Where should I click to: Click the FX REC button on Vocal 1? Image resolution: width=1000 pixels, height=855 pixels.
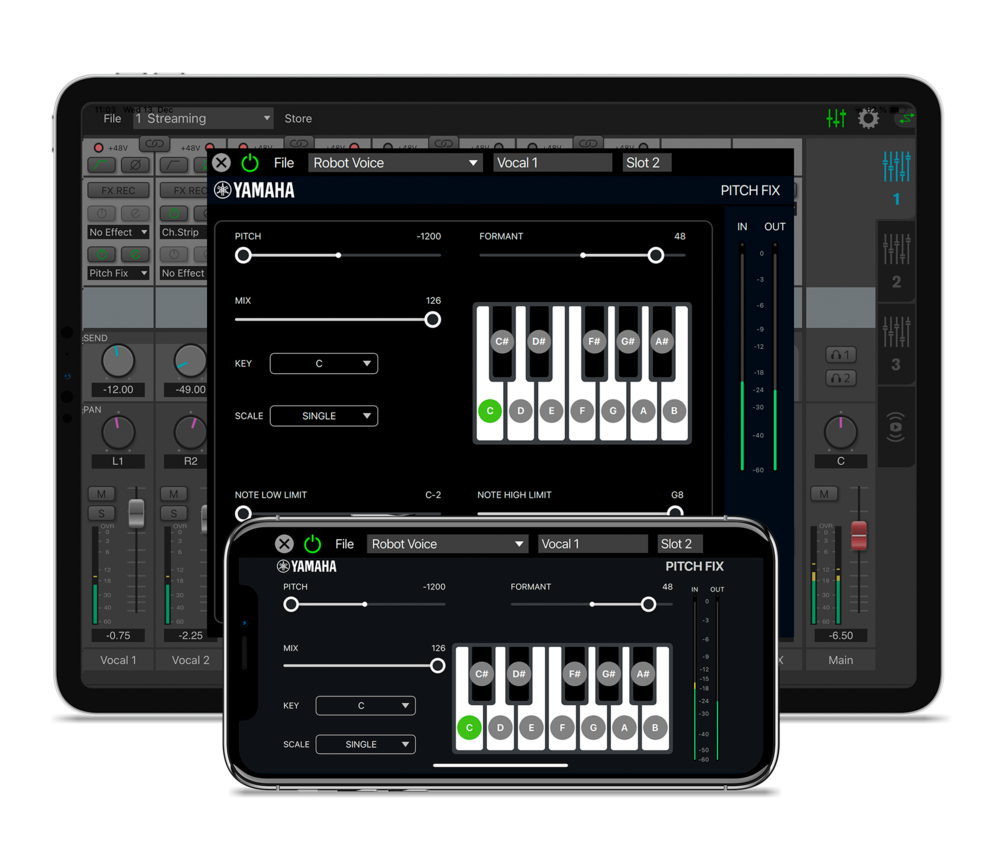(x=118, y=190)
